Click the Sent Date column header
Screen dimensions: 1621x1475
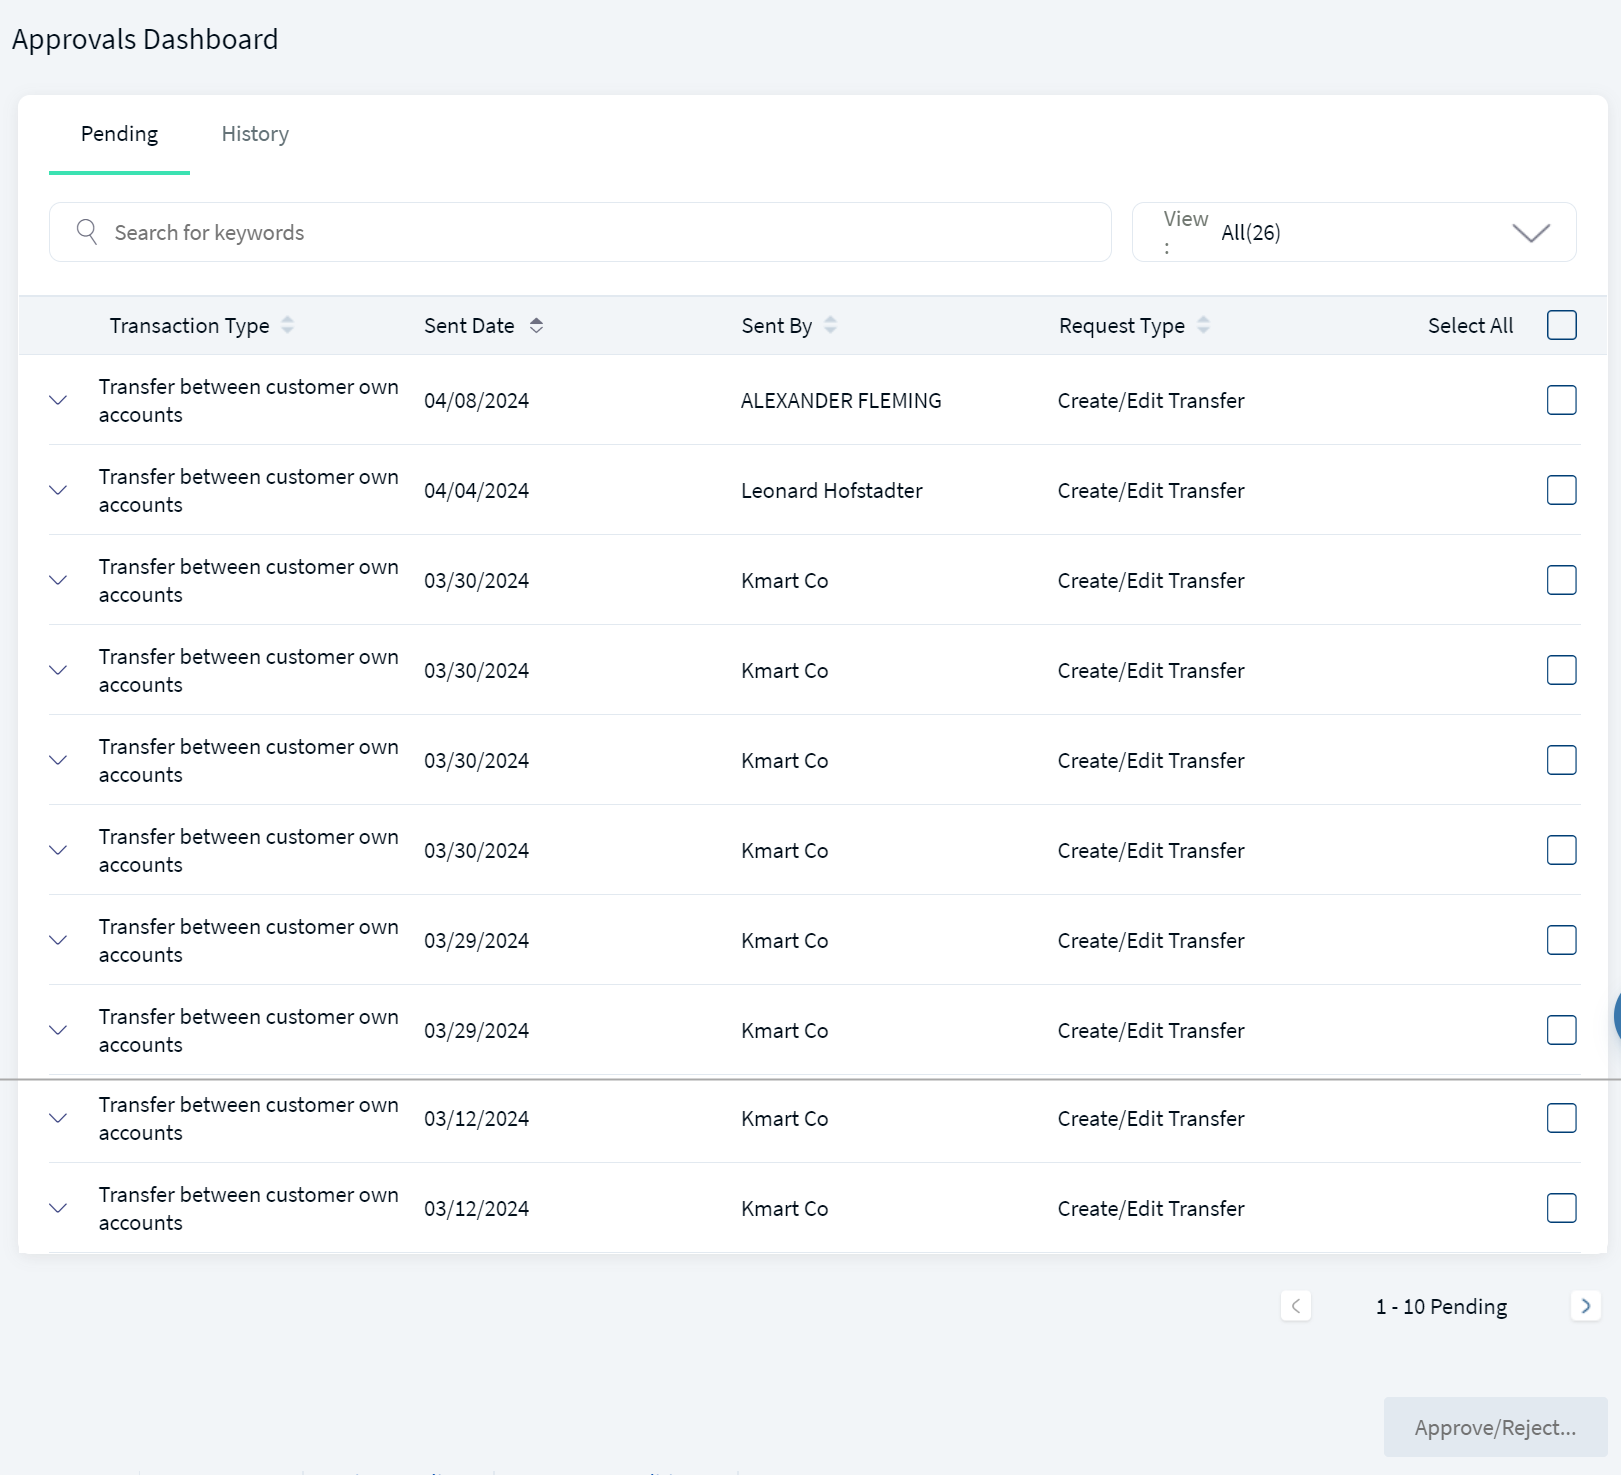469,326
